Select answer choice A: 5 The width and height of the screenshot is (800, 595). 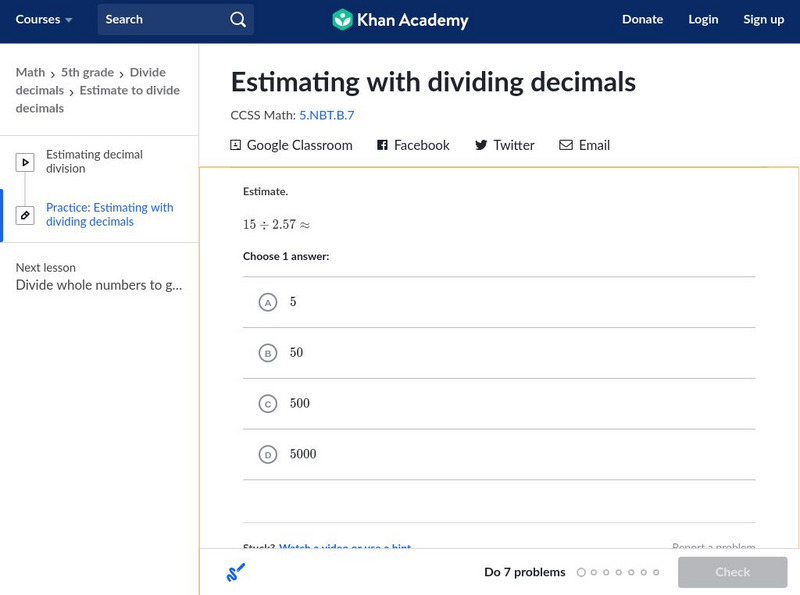(267, 302)
